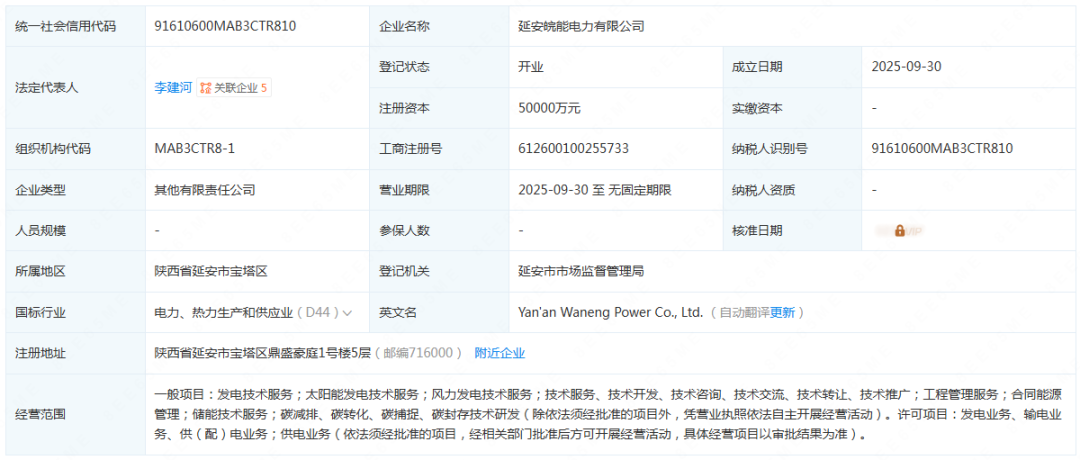
Task: Click 更新 link next to 自动翻译
Action: tap(782, 313)
